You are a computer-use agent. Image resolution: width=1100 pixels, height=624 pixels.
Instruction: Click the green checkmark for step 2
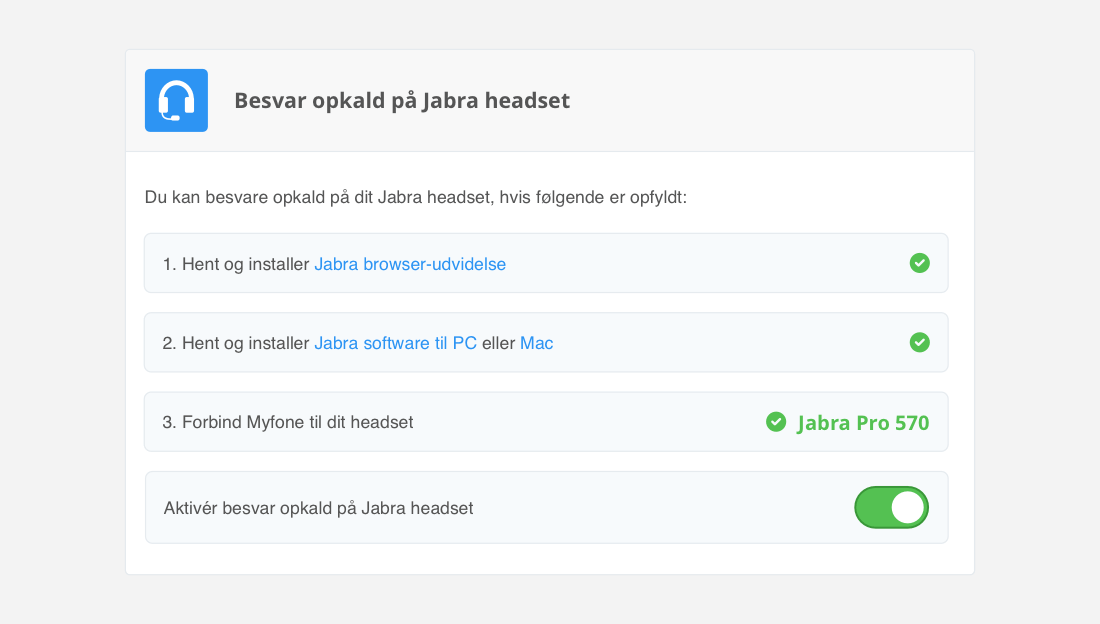coord(920,343)
